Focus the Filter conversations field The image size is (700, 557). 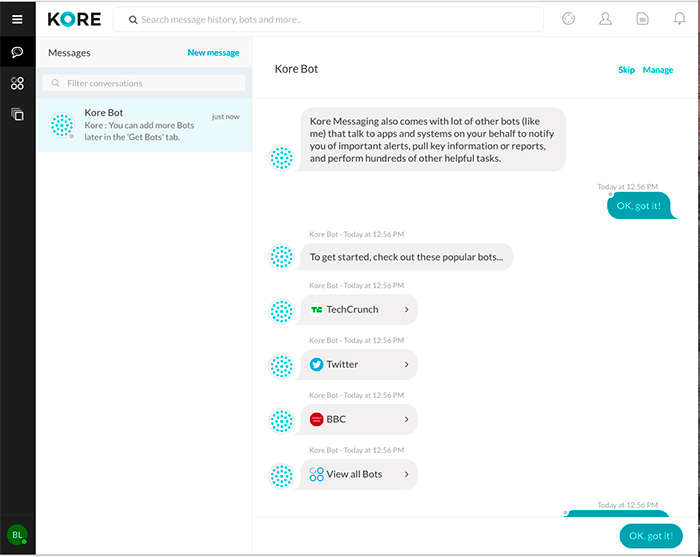(x=144, y=83)
